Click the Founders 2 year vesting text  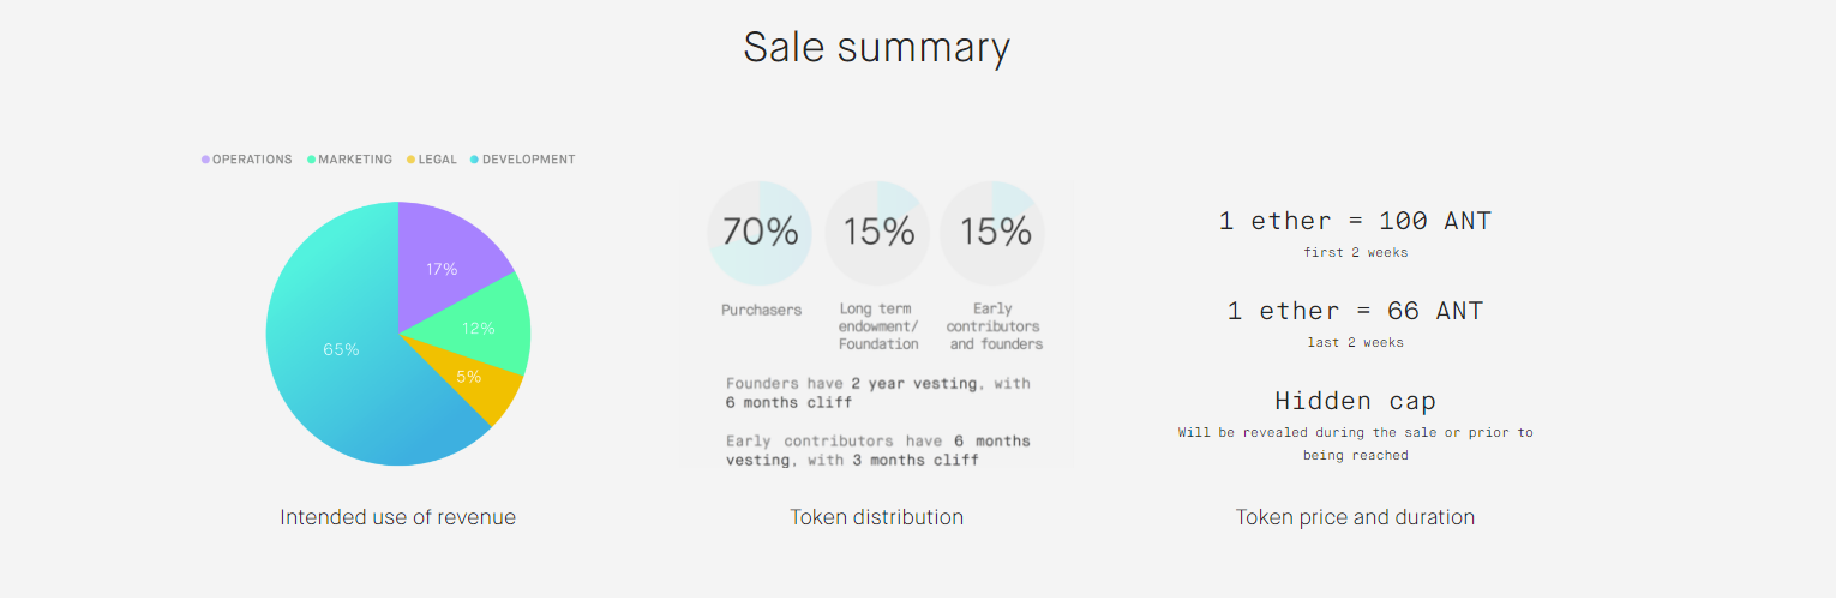[878, 393]
